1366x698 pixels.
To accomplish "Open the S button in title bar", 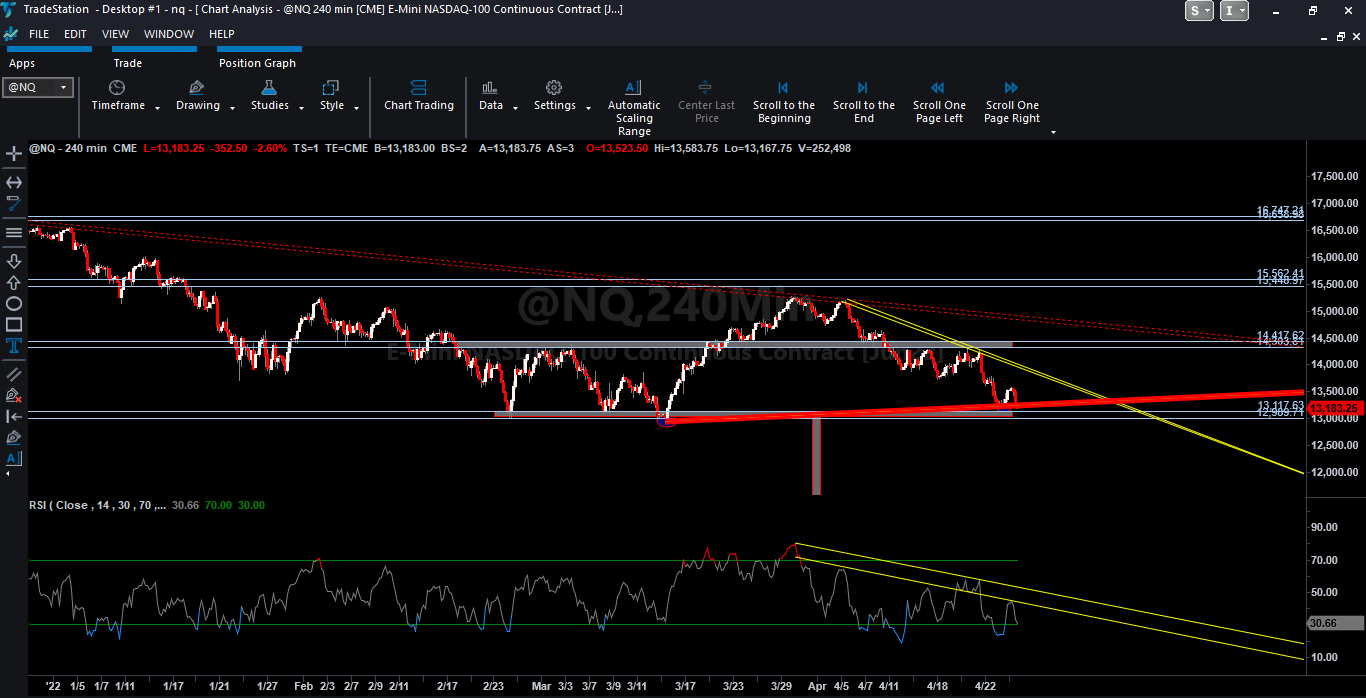I will [1198, 11].
